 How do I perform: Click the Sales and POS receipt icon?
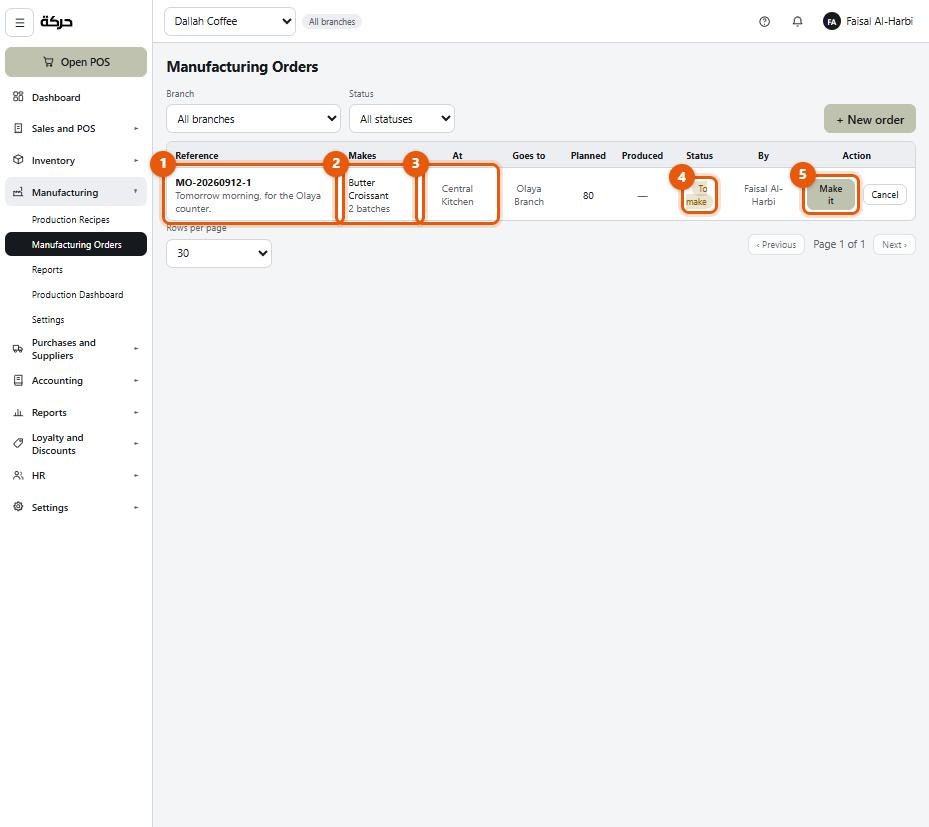coord(18,128)
